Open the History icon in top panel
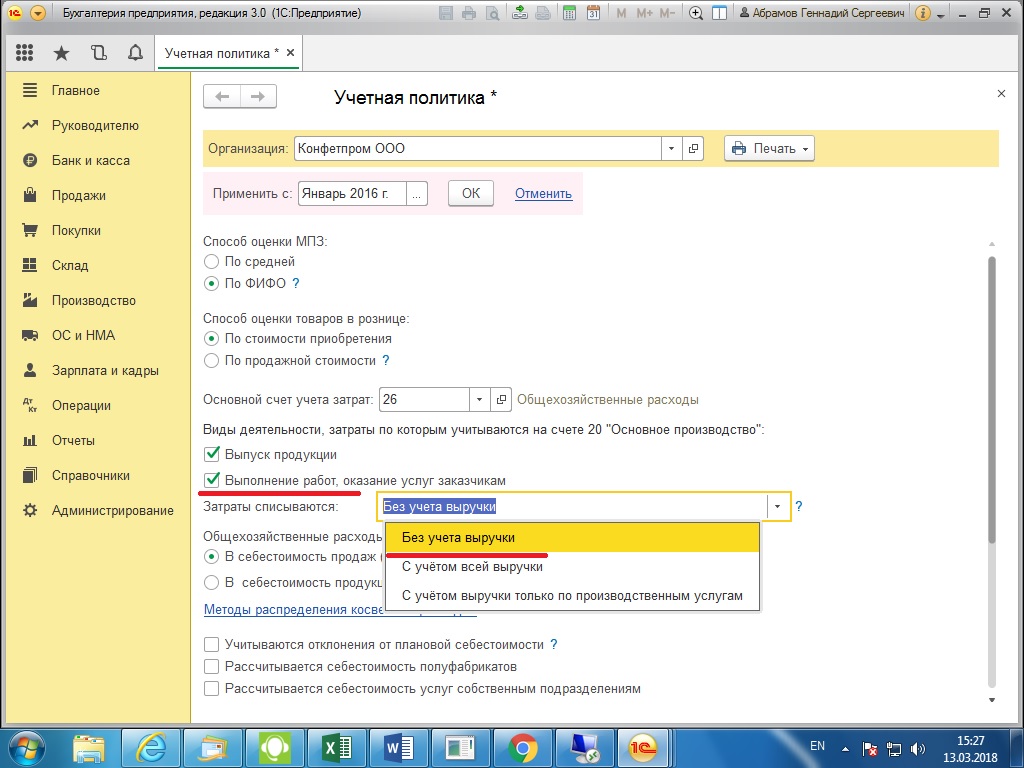Screen dimensions: 1024x768 (x=98, y=53)
